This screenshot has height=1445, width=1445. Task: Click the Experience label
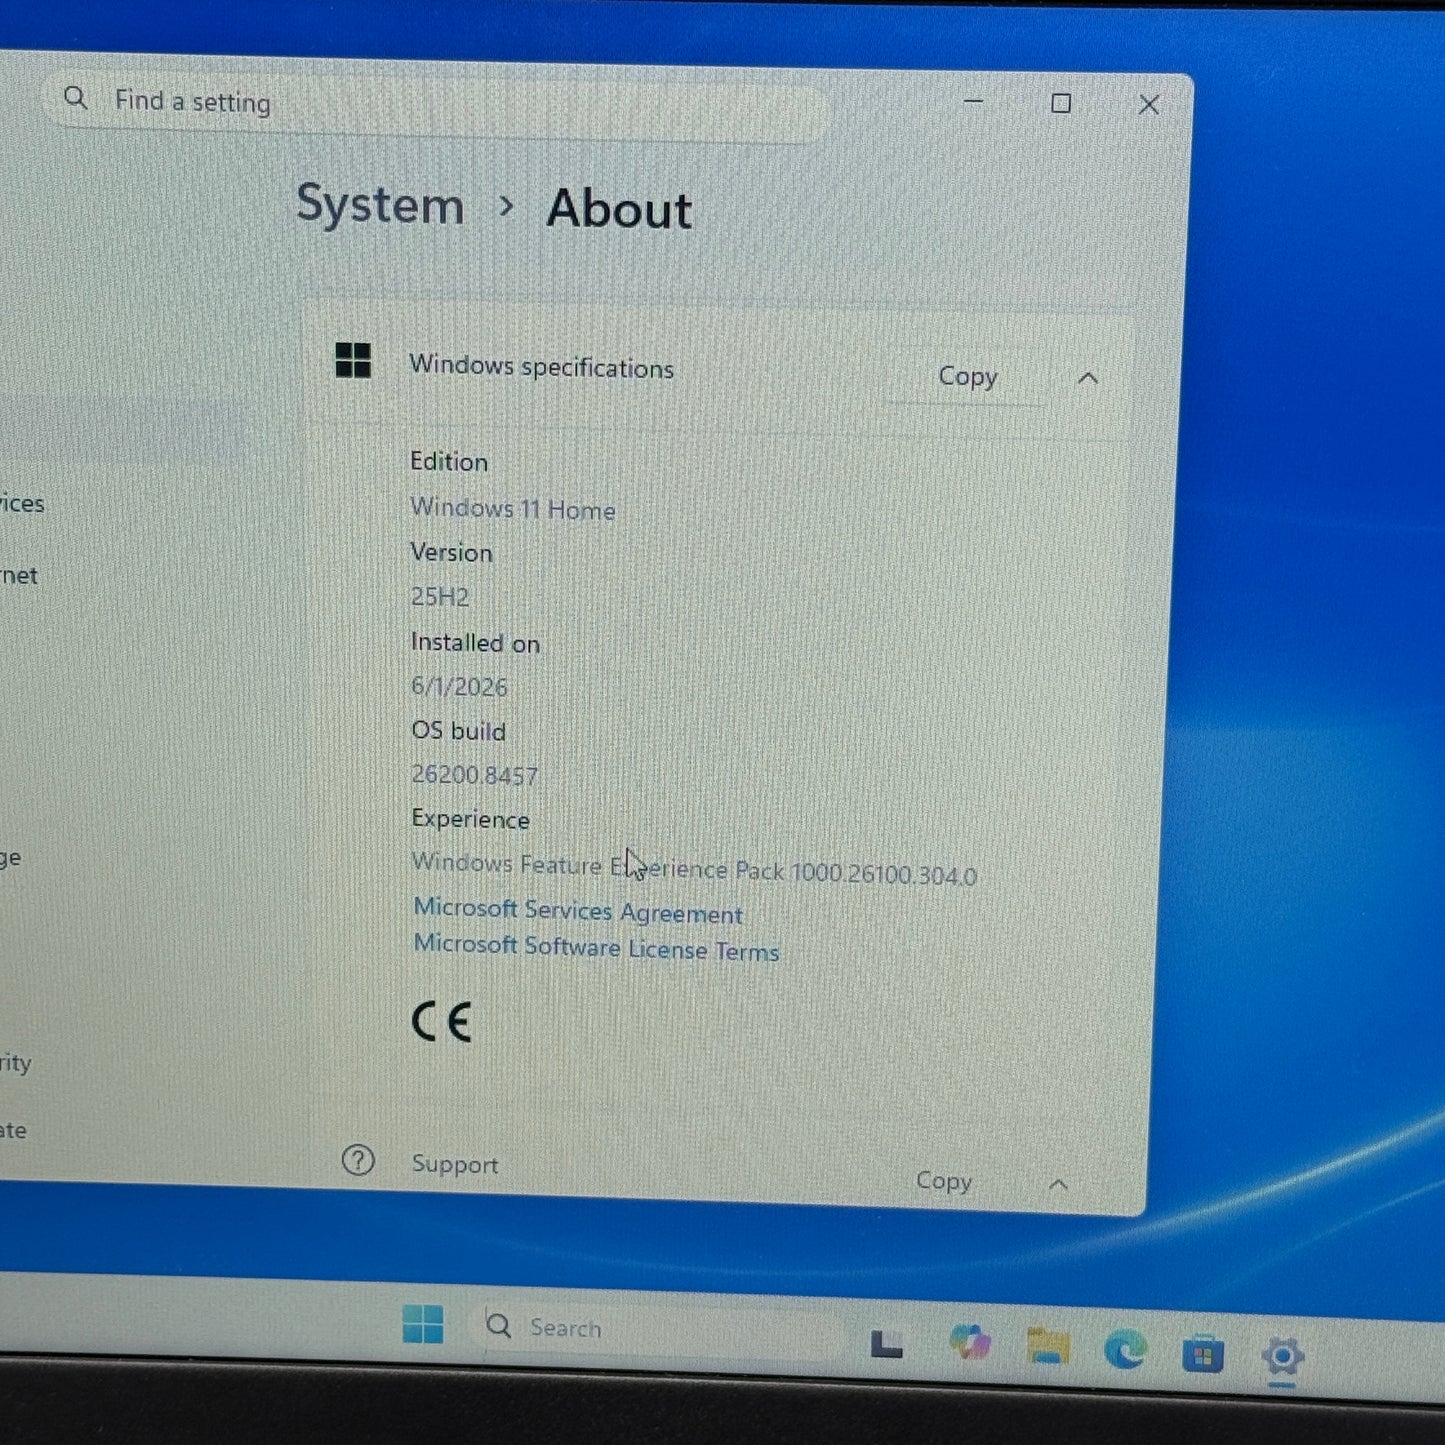(471, 819)
